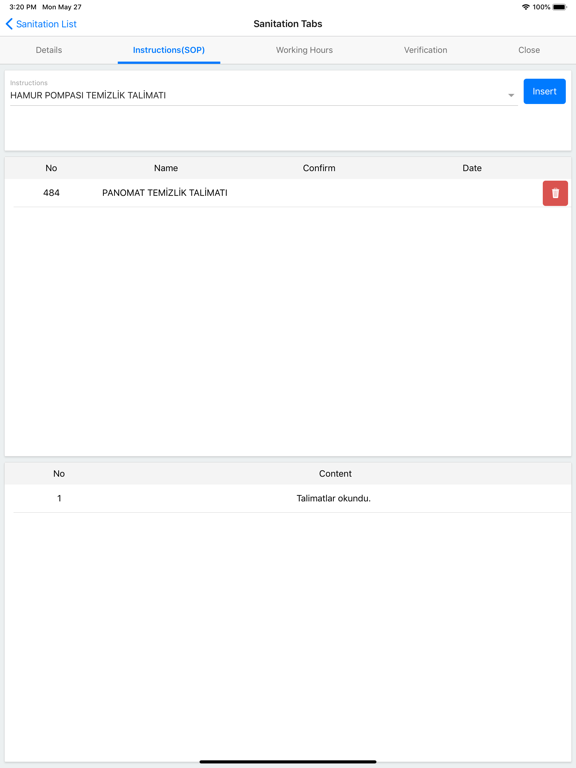Screen dimensions: 576x768
Task: Tap the battery indicator in status bar
Action: click(x=560, y=7)
